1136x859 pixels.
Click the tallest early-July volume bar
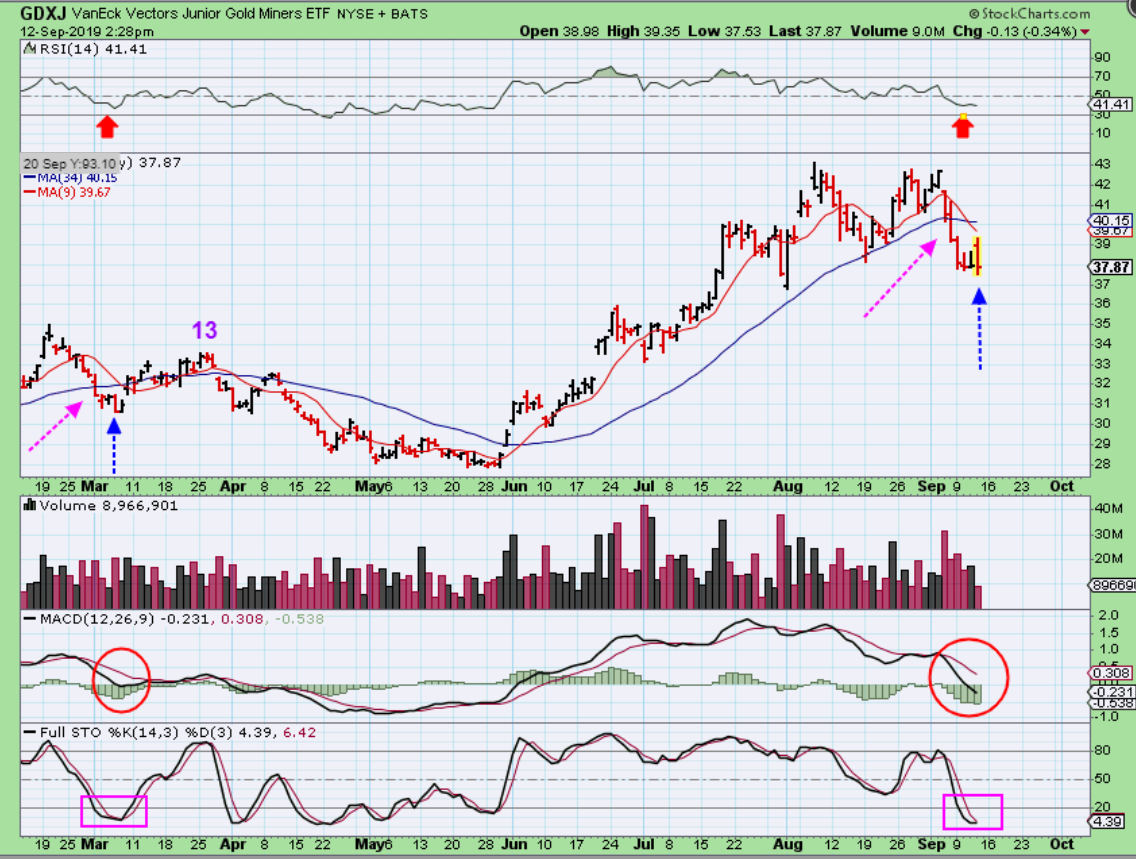(x=644, y=556)
